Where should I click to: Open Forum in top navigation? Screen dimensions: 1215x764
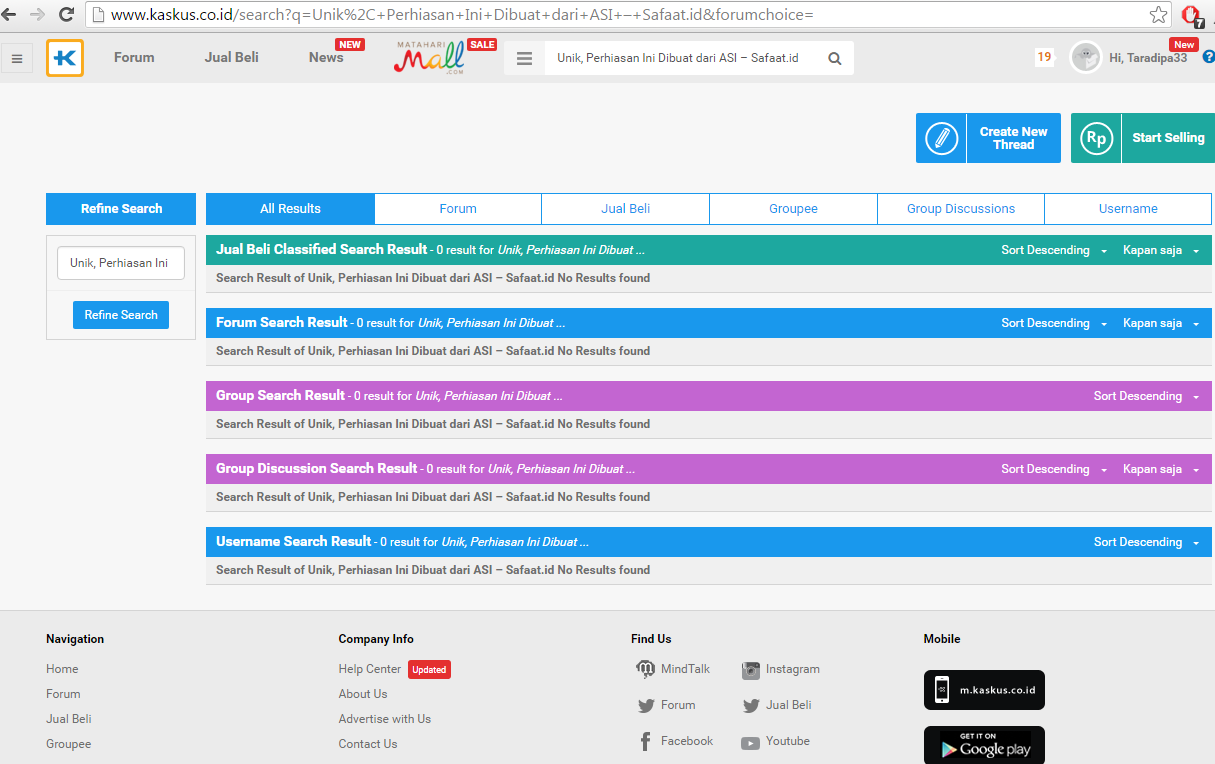134,57
